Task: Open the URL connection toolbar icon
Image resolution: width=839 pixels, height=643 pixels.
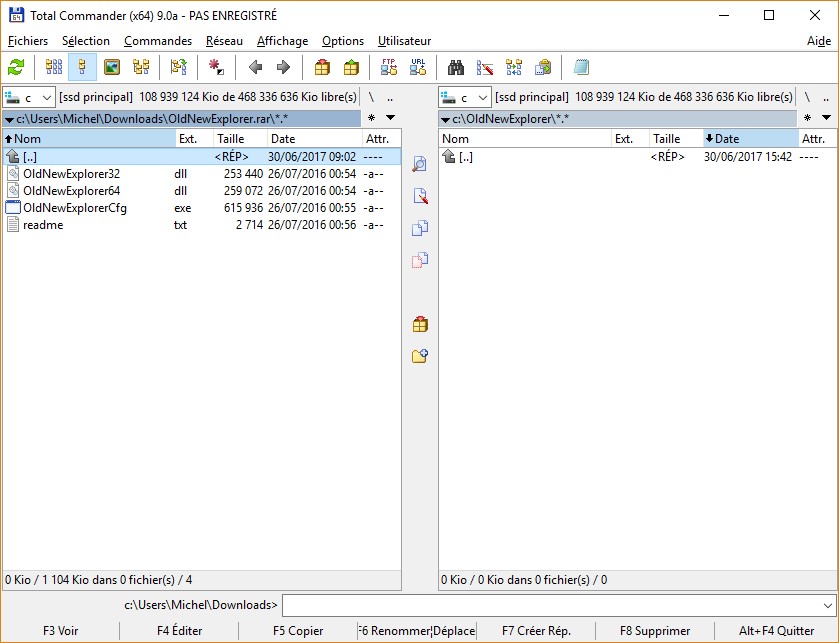Action: click(418, 67)
